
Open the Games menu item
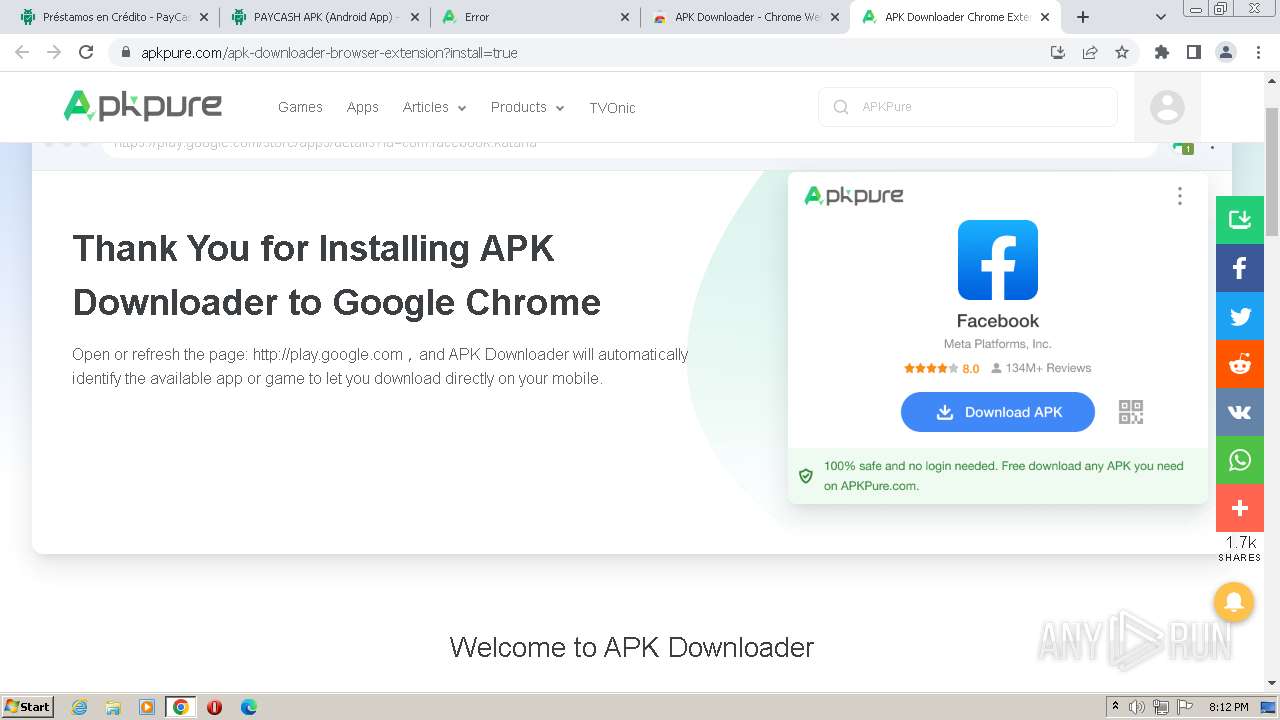(300, 107)
